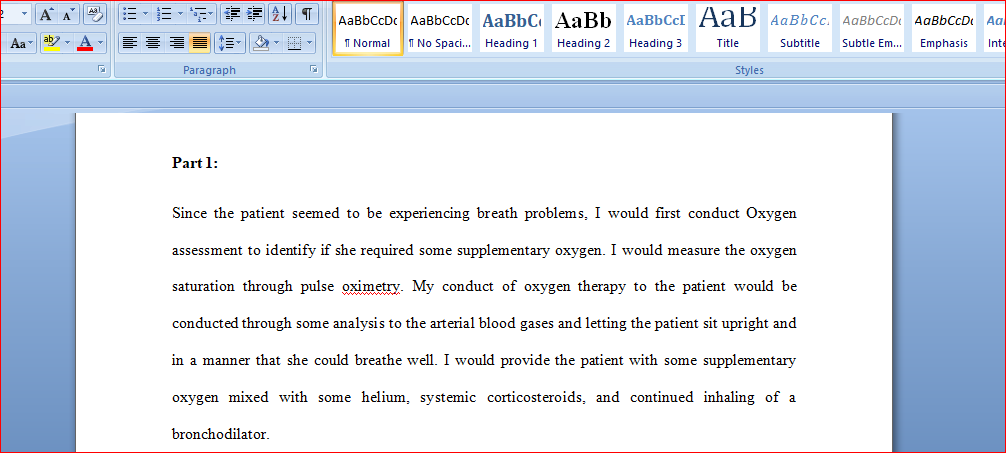Screen dimensions: 1006x453
Task: Open the Shading color dropdown arrow
Action: point(277,44)
